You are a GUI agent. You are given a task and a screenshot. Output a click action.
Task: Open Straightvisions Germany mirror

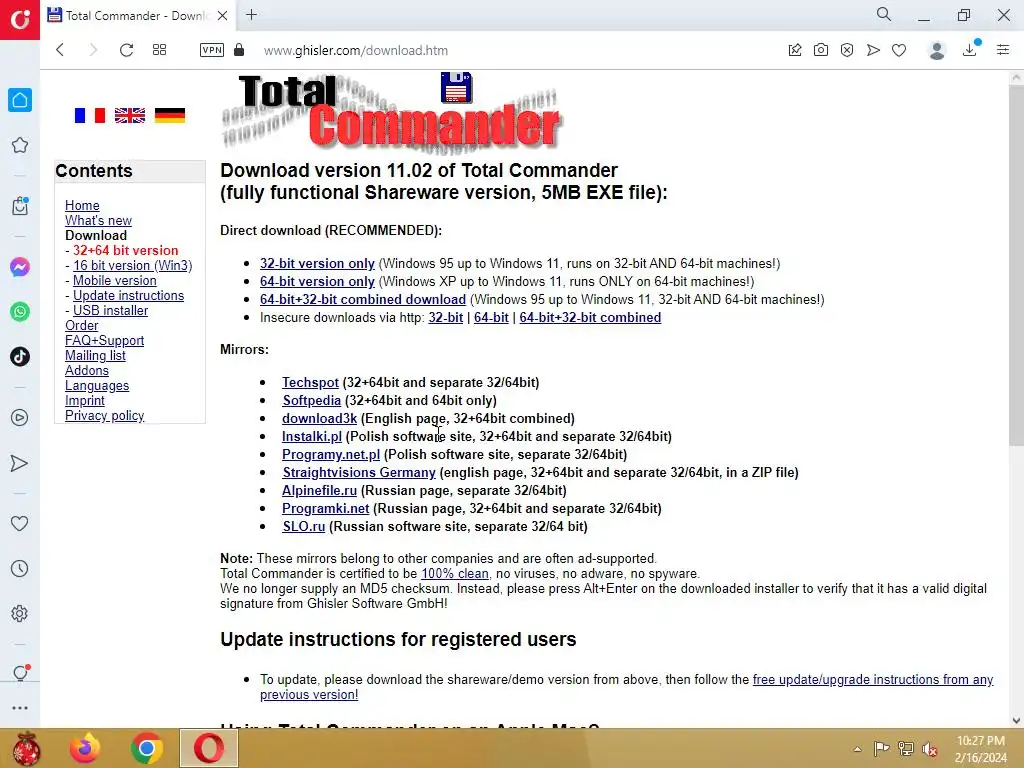click(359, 473)
